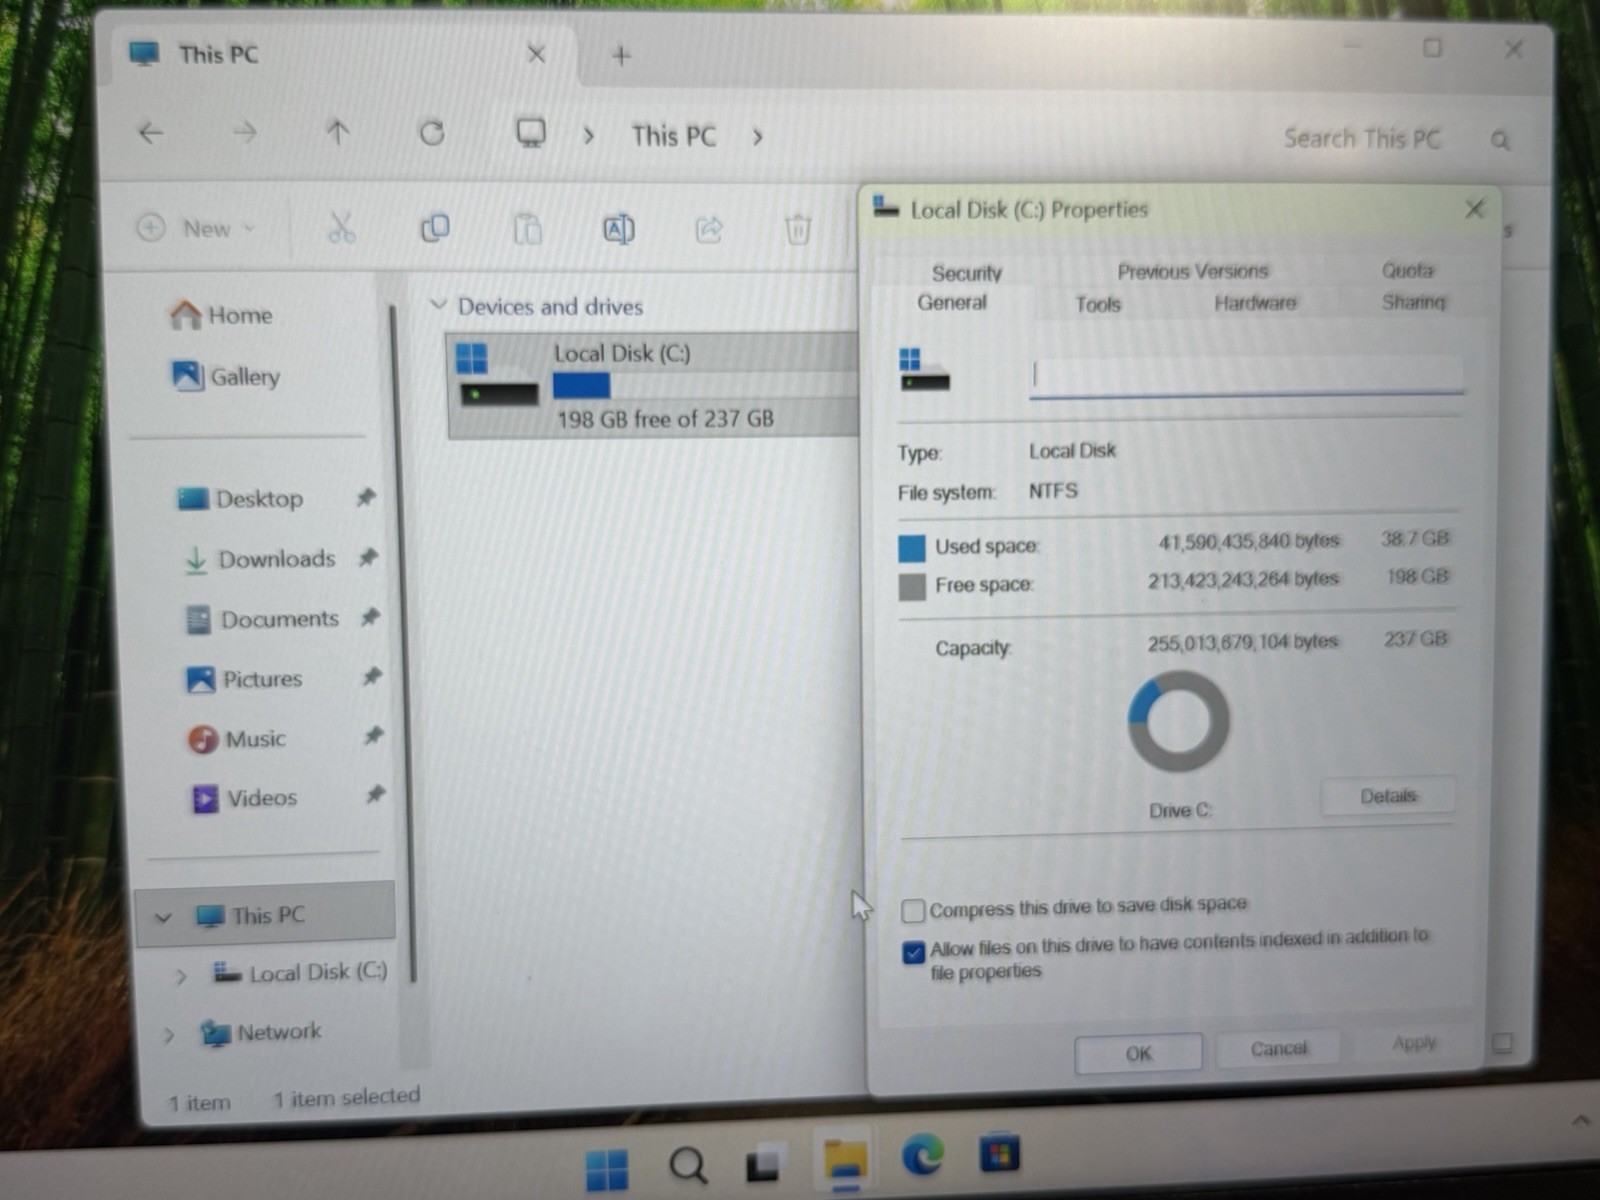Image resolution: width=1600 pixels, height=1200 pixels.
Task: Click File Explorer taskbar icon
Action: tap(845, 1161)
